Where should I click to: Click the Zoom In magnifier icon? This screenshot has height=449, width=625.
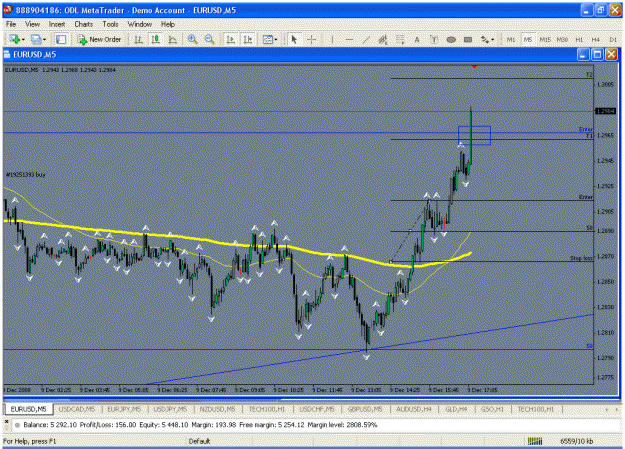coord(193,39)
